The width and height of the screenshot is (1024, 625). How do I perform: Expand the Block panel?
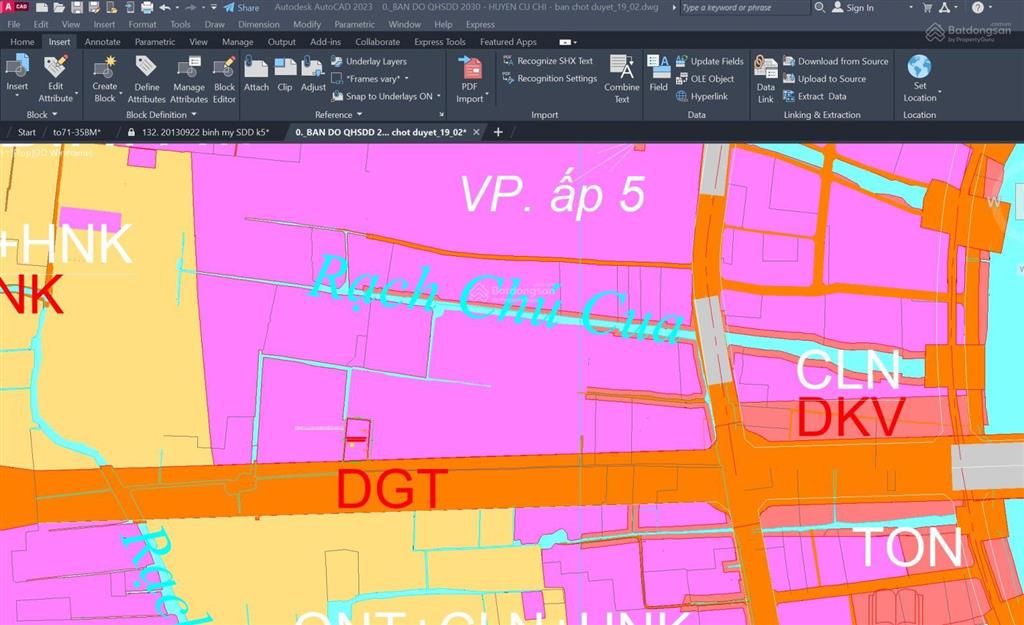tap(42, 114)
